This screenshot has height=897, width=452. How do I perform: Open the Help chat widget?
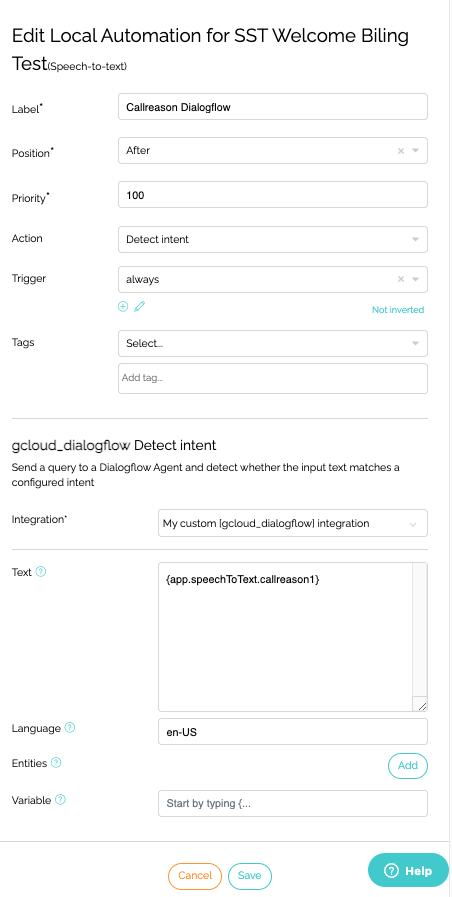click(408, 871)
